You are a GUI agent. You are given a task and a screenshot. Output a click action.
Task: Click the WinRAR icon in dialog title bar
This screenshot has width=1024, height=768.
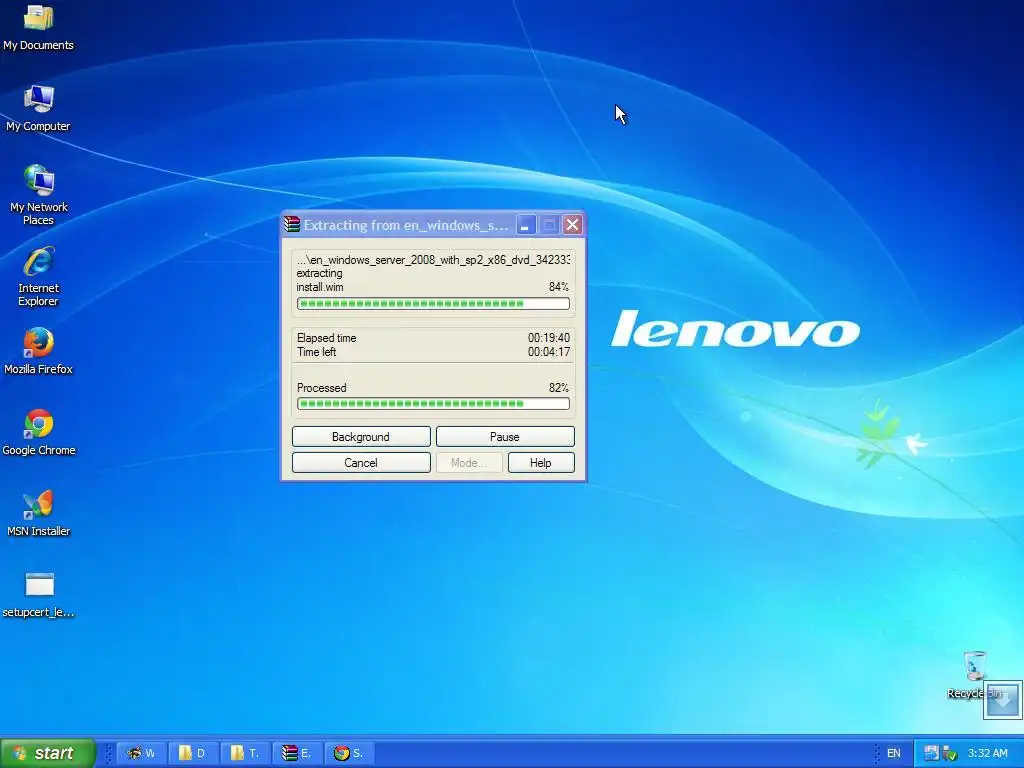(292, 225)
